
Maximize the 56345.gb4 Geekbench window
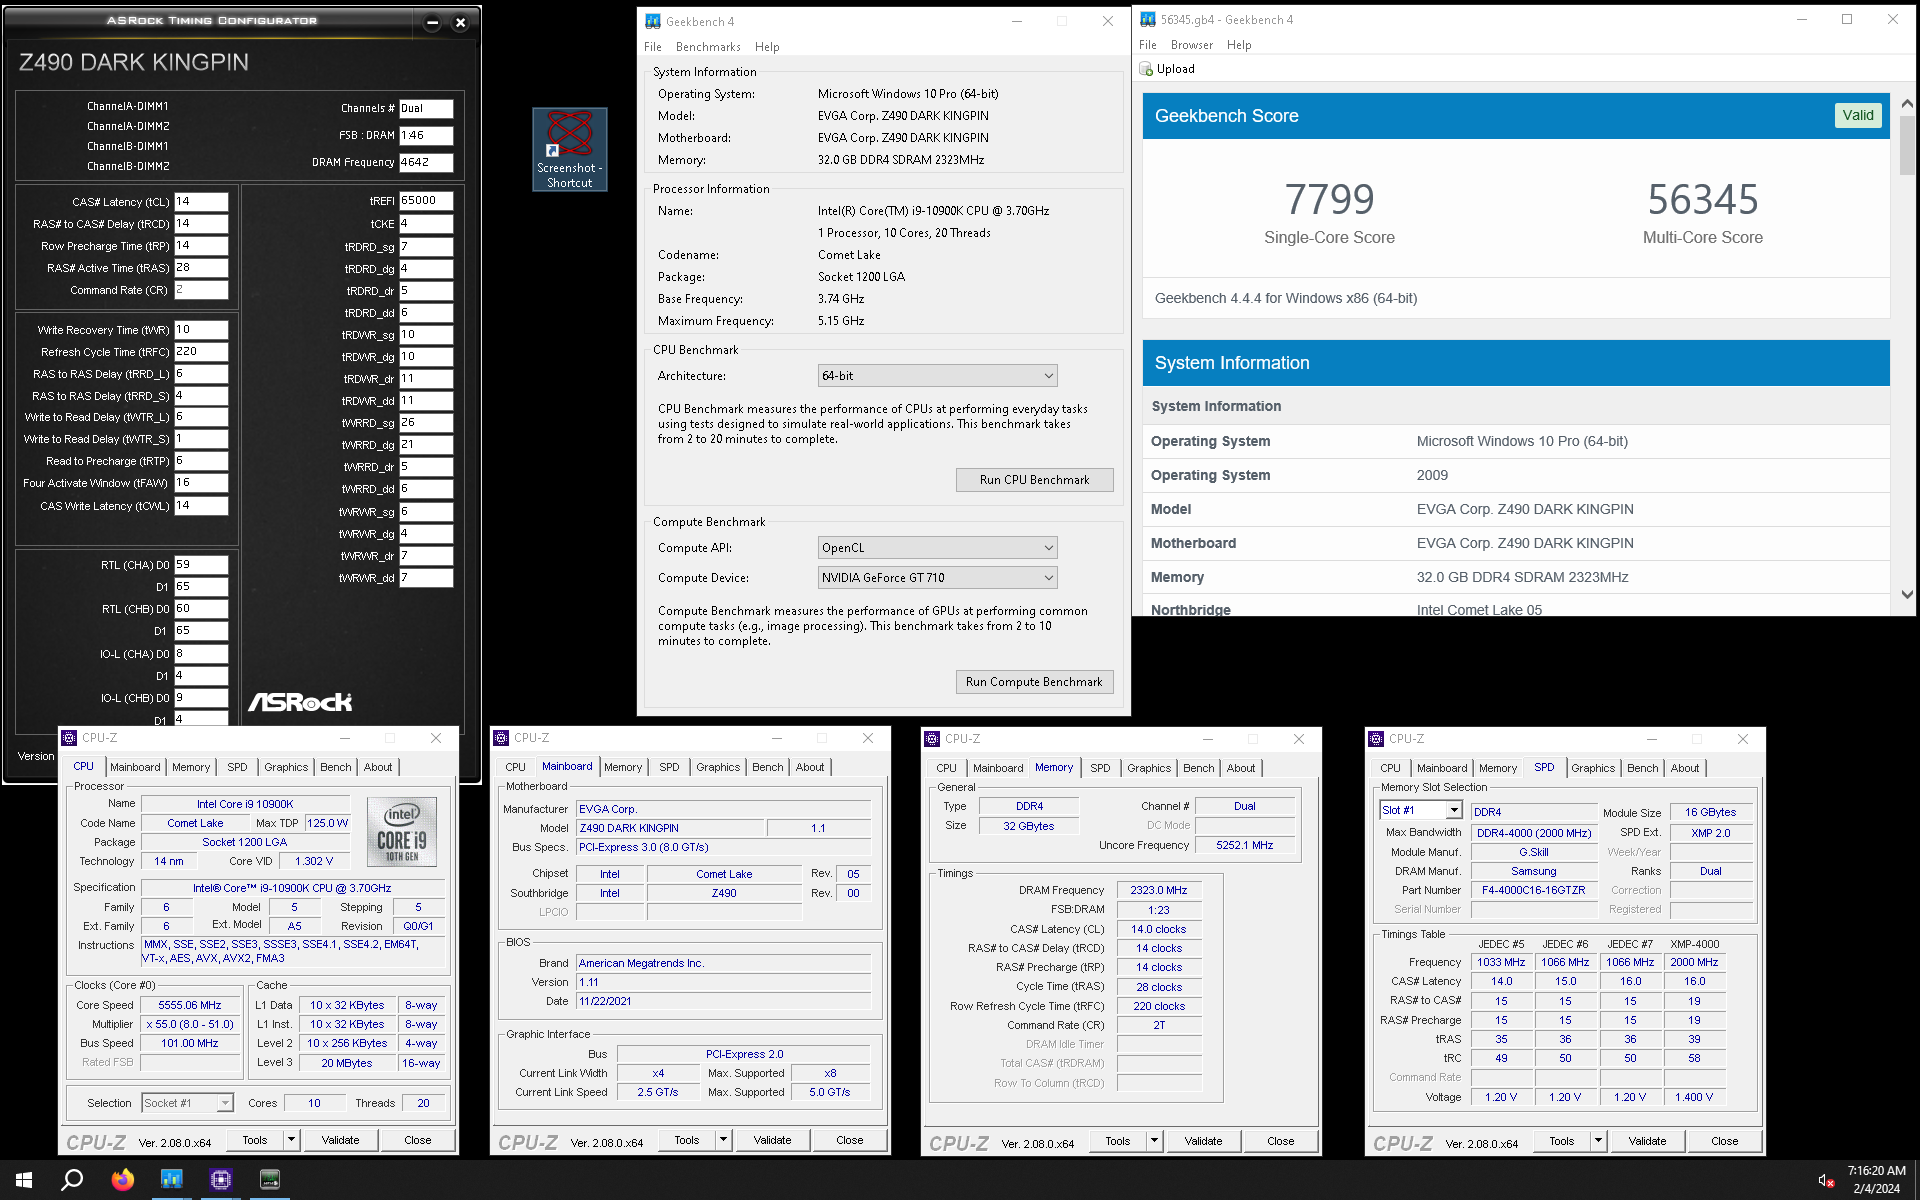[x=1847, y=19]
